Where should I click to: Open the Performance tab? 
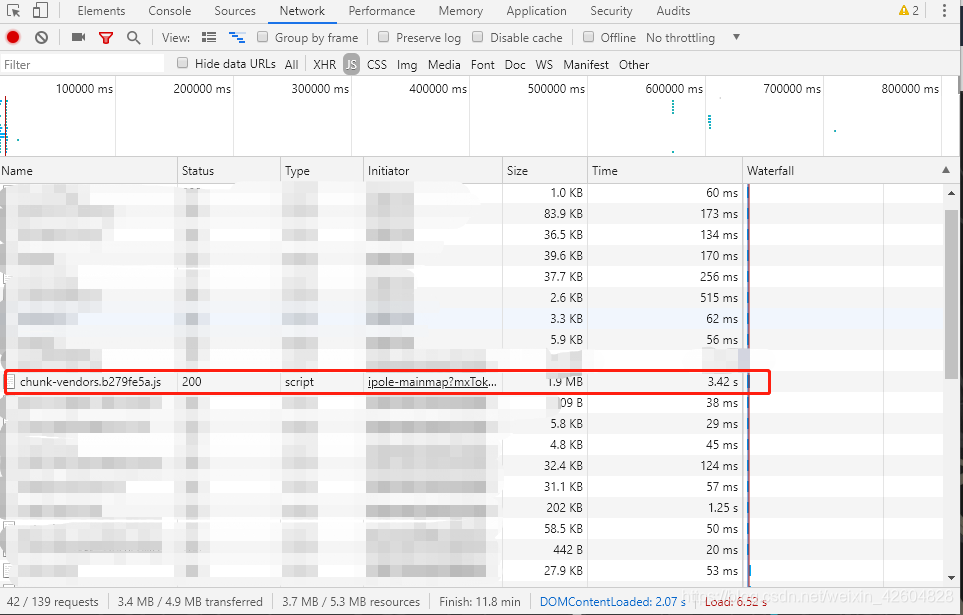pyautogui.click(x=381, y=11)
